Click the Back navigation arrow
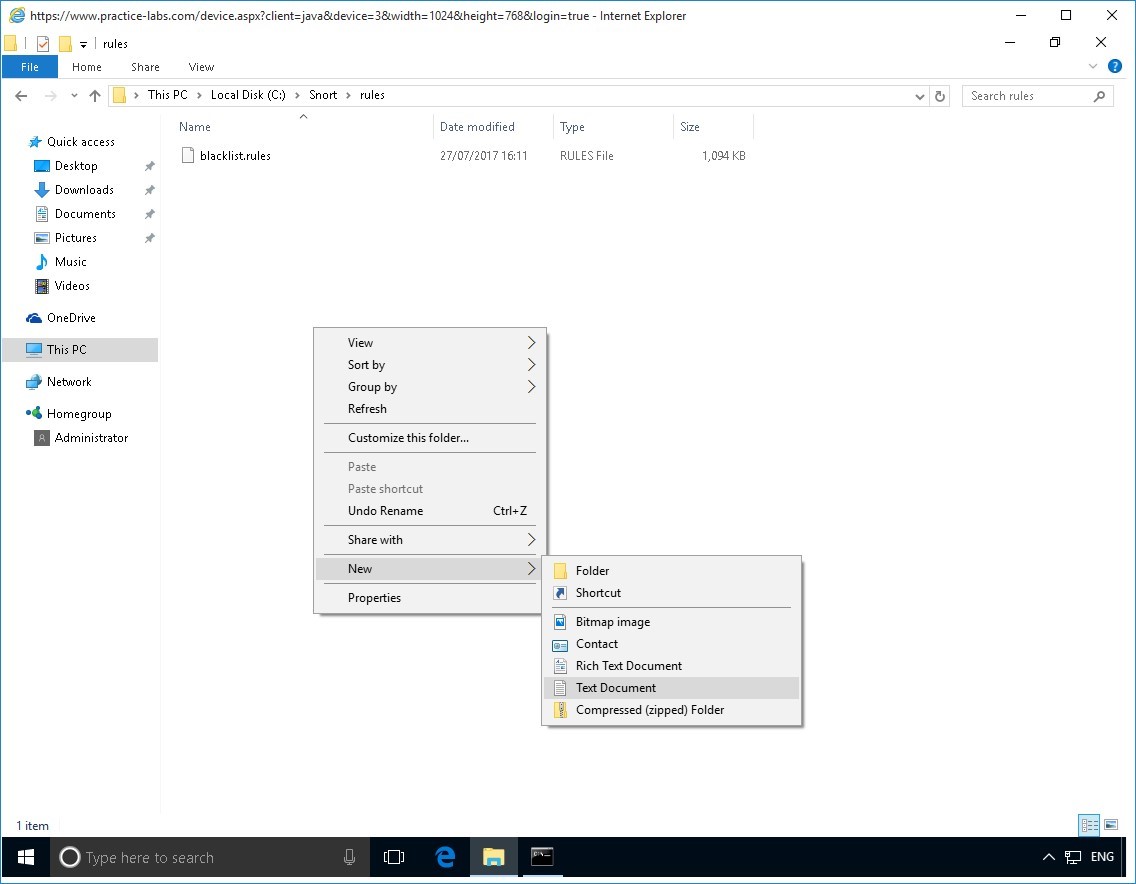This screenshot has height=884, width=1136. coord(21,96)
